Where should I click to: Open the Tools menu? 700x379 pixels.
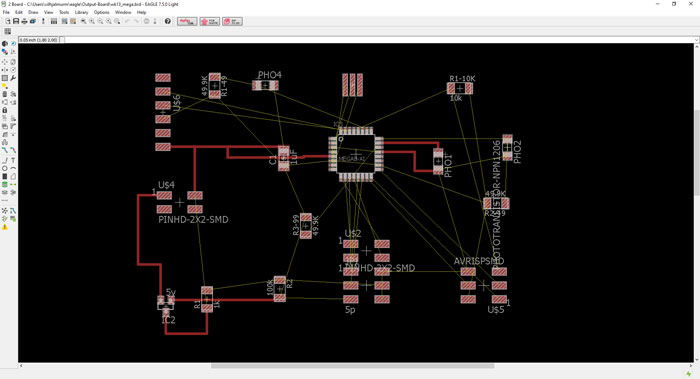(x=64, y=12)
